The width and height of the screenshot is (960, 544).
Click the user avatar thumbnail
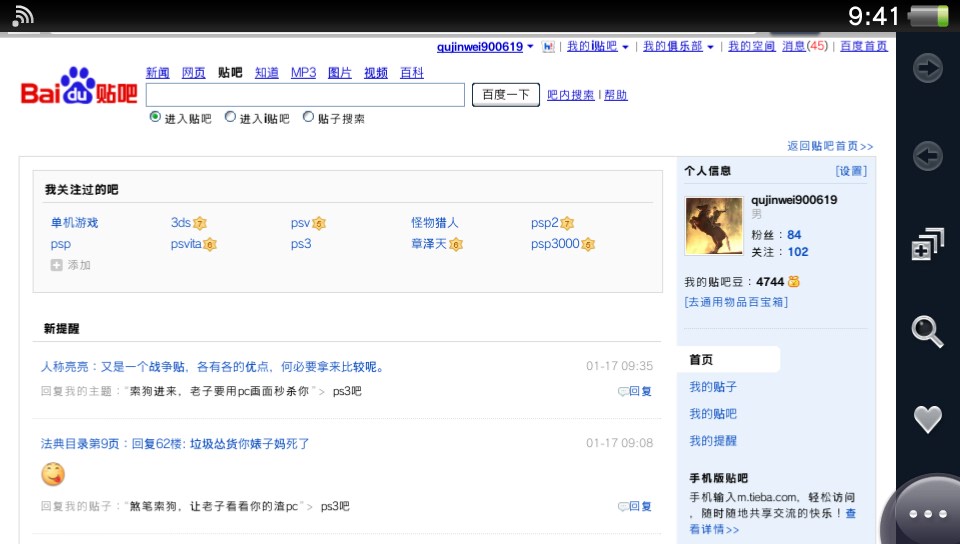click(x=713, y=226)
